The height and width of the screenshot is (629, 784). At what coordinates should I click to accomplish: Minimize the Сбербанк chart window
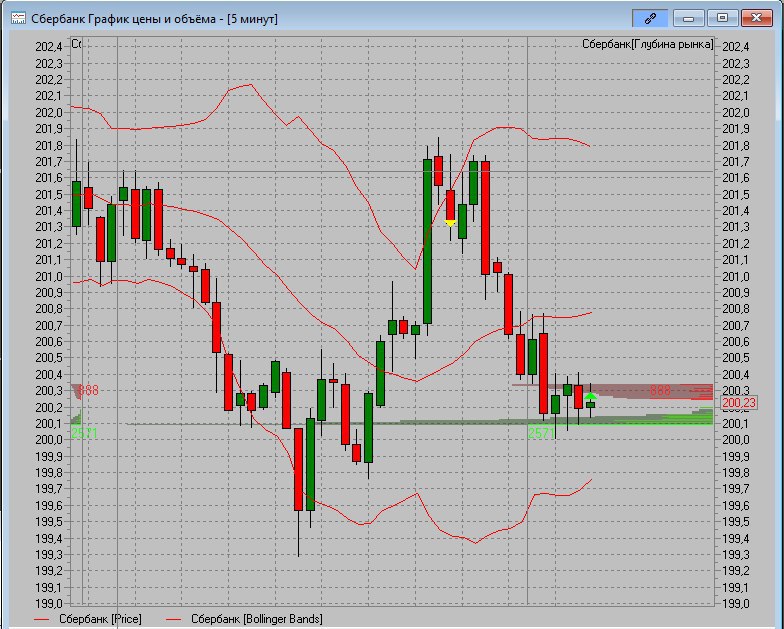[688, 18]
